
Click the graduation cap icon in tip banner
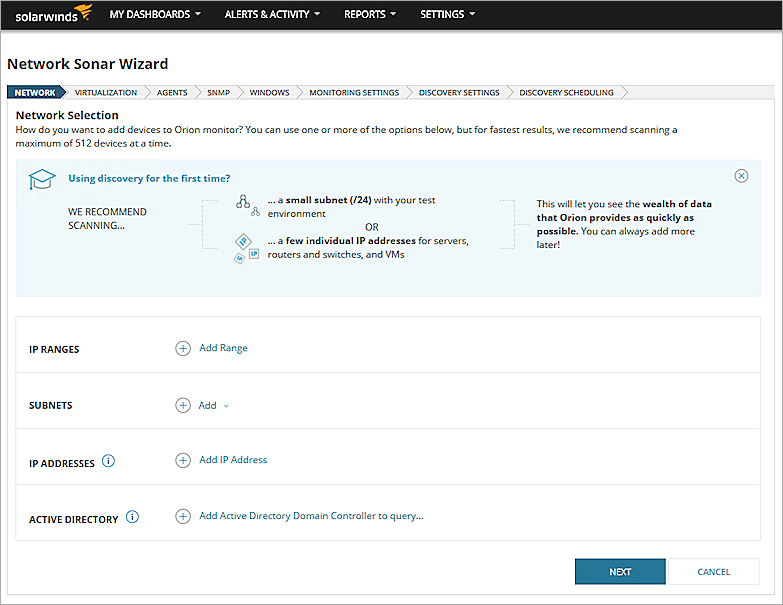(41, 180)
